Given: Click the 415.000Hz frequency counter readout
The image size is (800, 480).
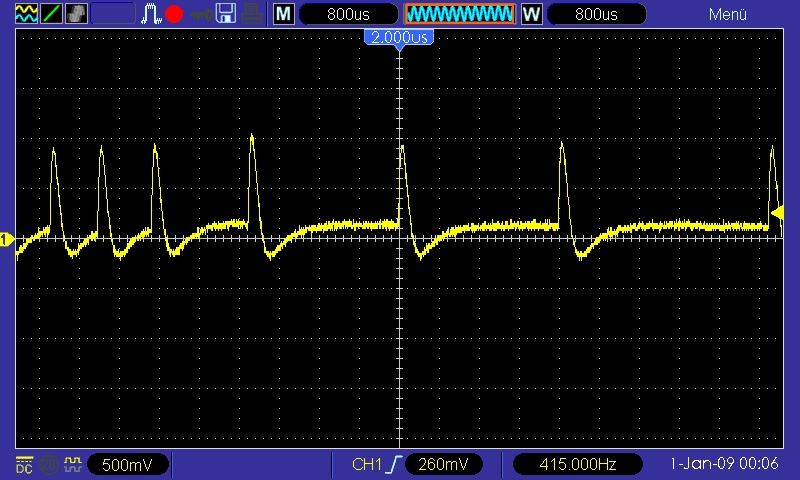Looking at the screenshot, I should tap(577, 465).
